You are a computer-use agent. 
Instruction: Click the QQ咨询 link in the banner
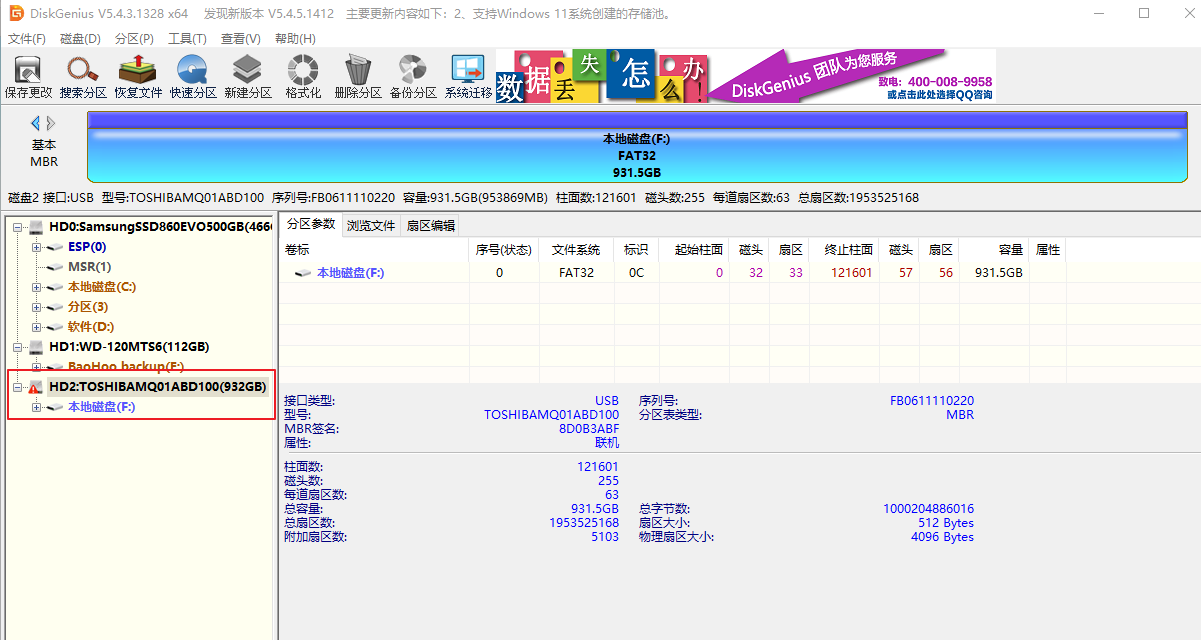[939, 95]
